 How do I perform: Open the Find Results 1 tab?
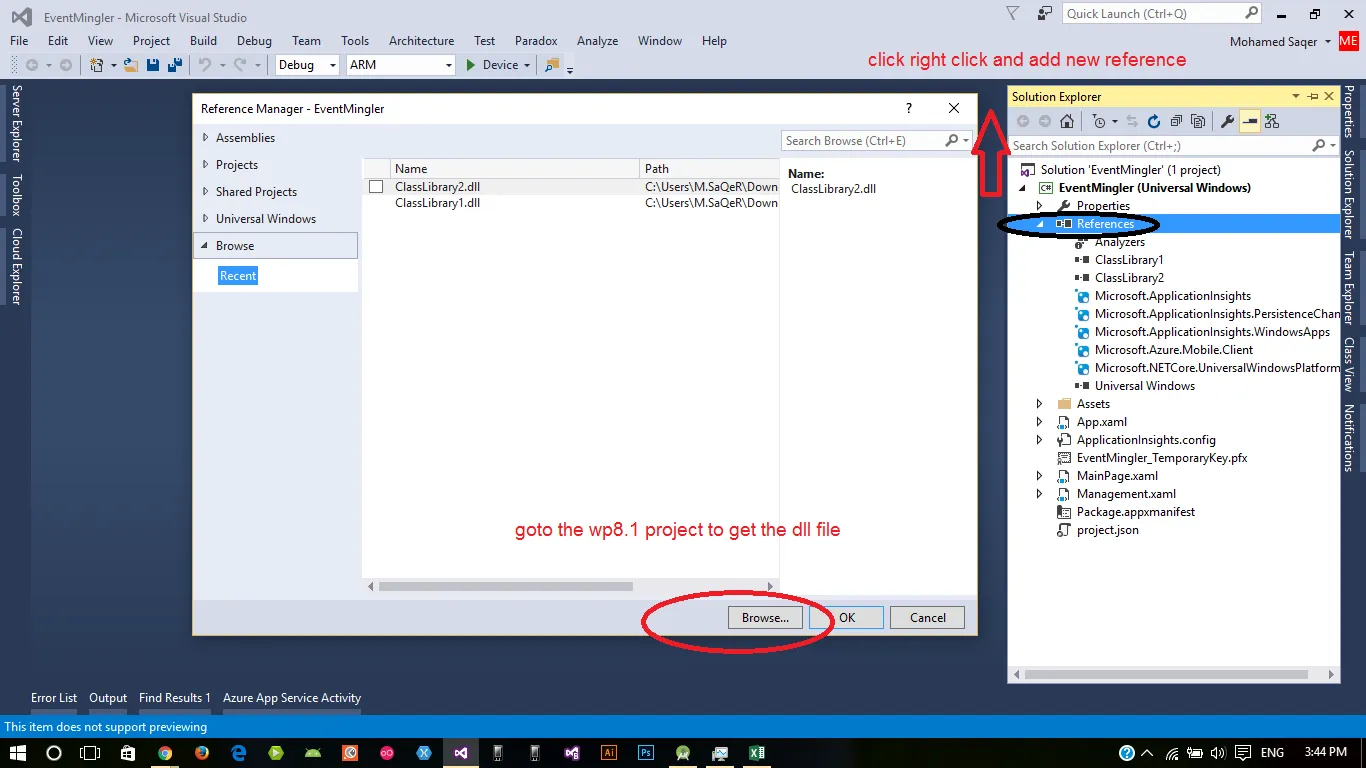(x=175, y=698)
